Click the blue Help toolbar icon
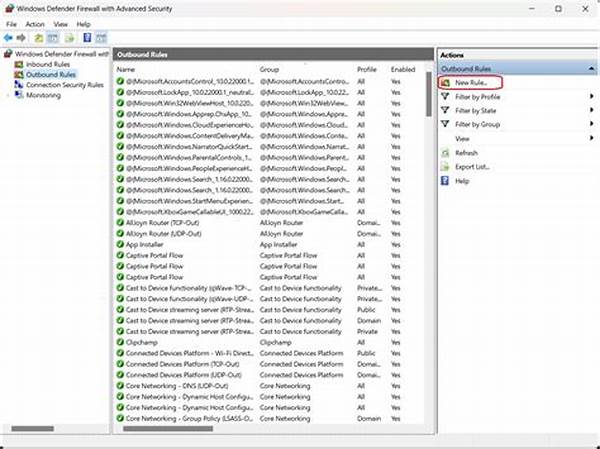This screenshot has height=449, width=600. 87,38
